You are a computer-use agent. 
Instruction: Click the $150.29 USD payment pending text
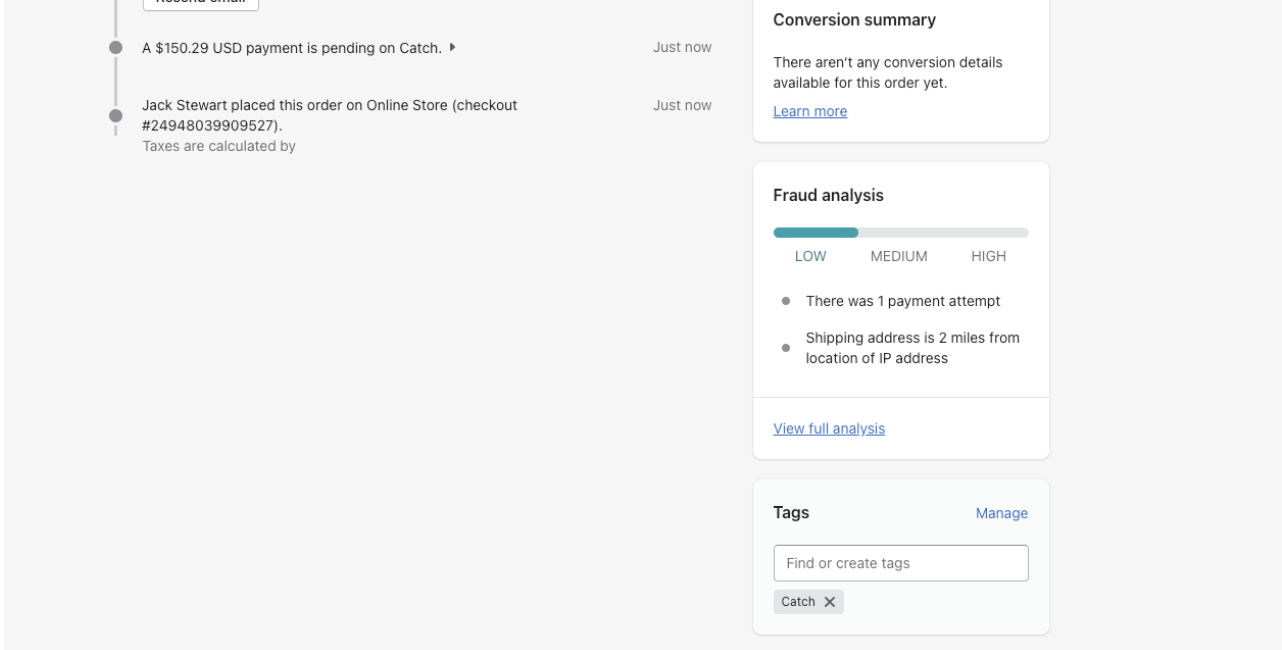point(291,47)
